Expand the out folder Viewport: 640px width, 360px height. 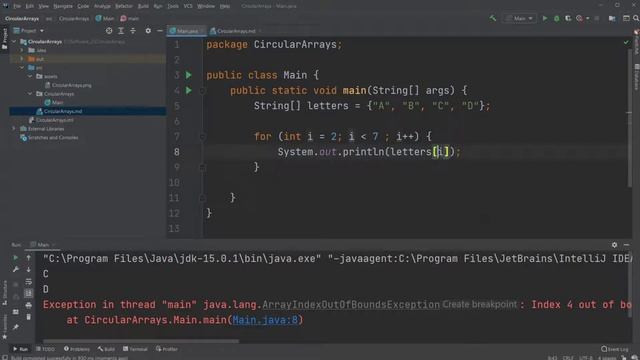tap(22, 59)
